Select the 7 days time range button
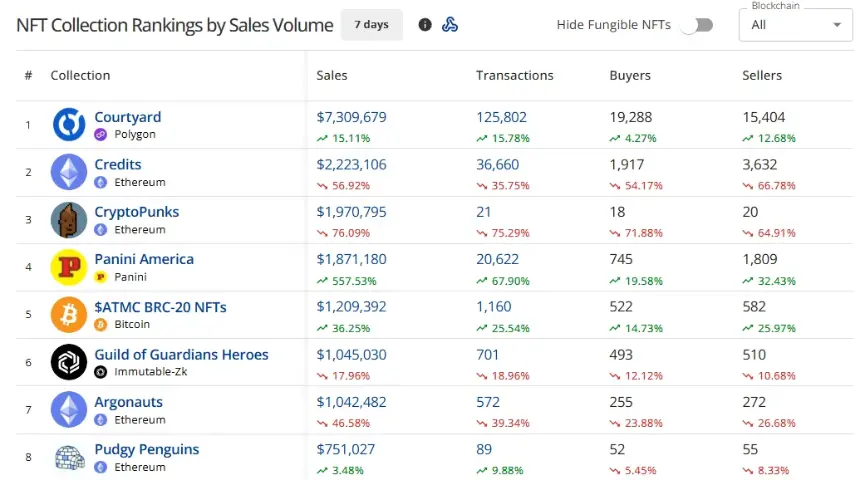 tap(372, 25)
